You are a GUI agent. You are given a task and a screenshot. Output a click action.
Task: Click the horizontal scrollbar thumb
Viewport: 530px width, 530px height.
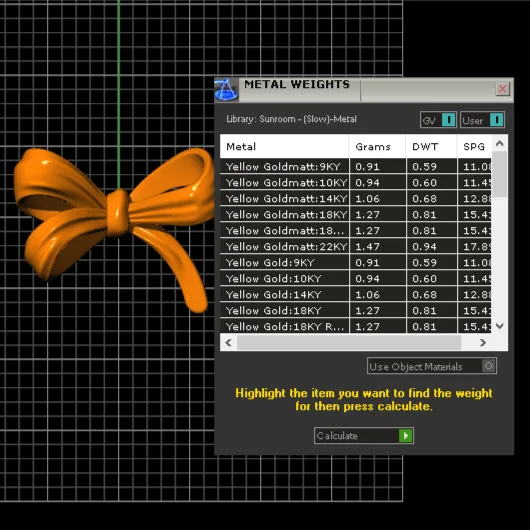(x=349, y=343)
